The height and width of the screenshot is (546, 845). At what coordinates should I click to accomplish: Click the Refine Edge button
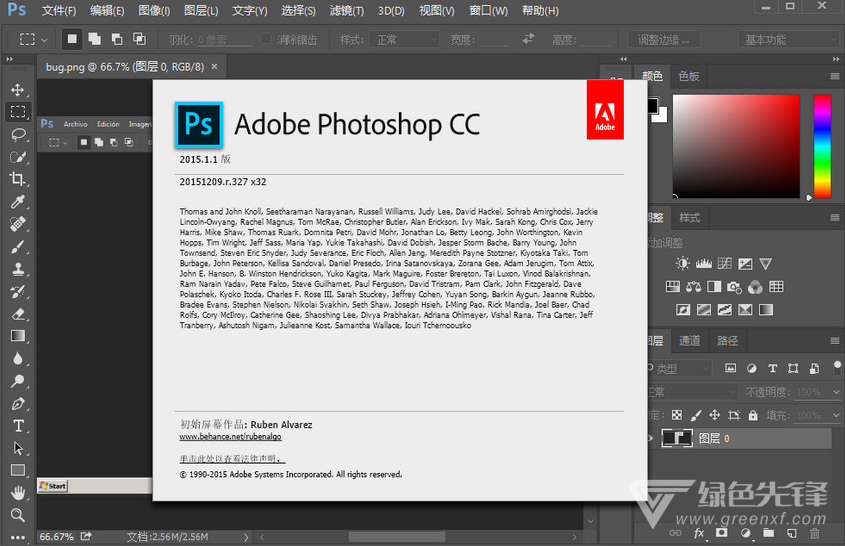click(x=664, y=39)
